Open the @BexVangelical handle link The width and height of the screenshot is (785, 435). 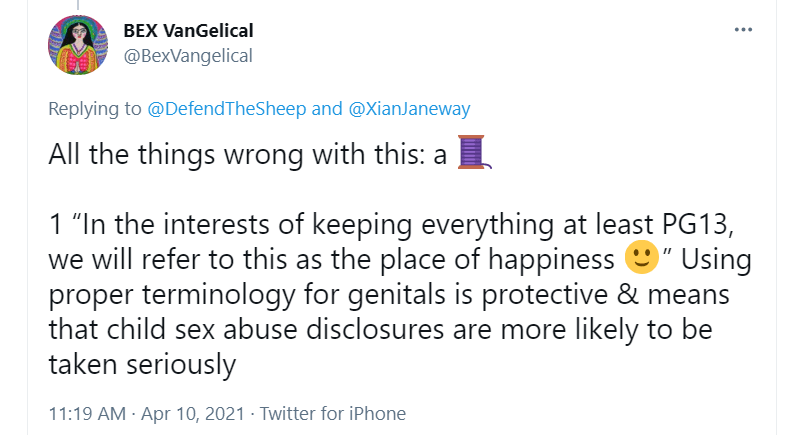[187, 56]
